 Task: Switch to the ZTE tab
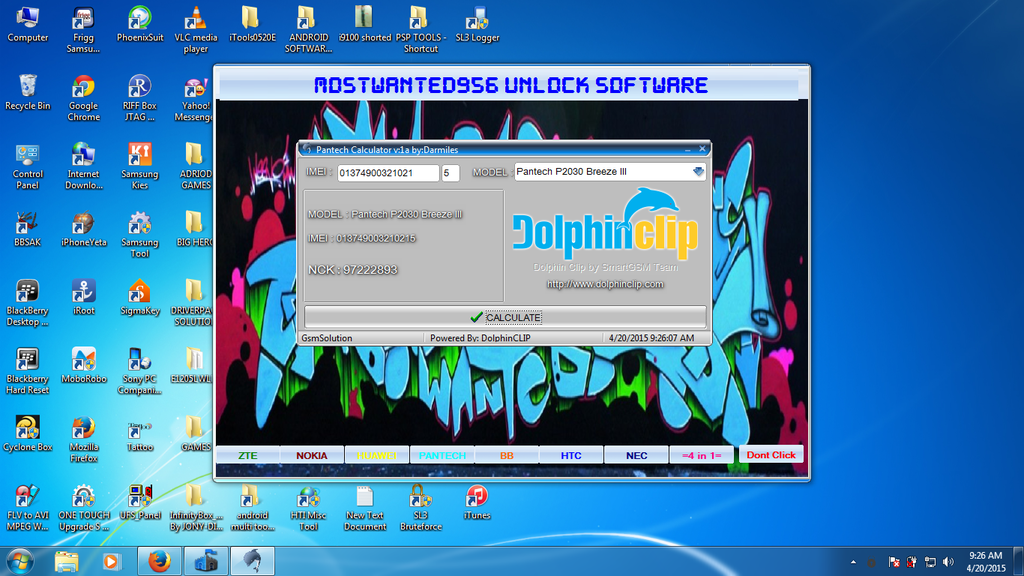point(247,455)
